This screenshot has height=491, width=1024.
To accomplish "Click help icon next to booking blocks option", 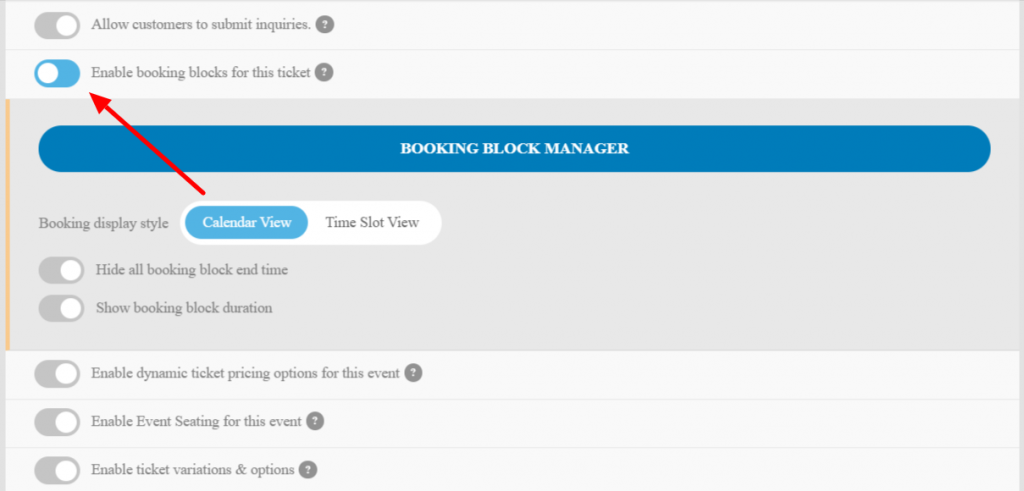I will point(324,72).
